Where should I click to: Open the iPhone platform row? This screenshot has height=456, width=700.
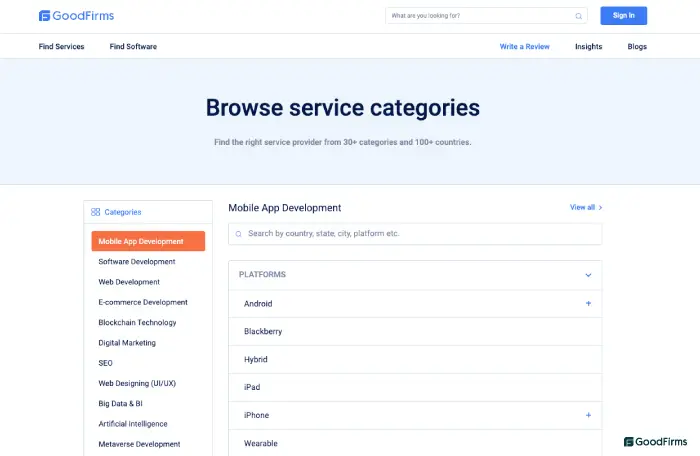pyautogui.click(x=415, y=415)
